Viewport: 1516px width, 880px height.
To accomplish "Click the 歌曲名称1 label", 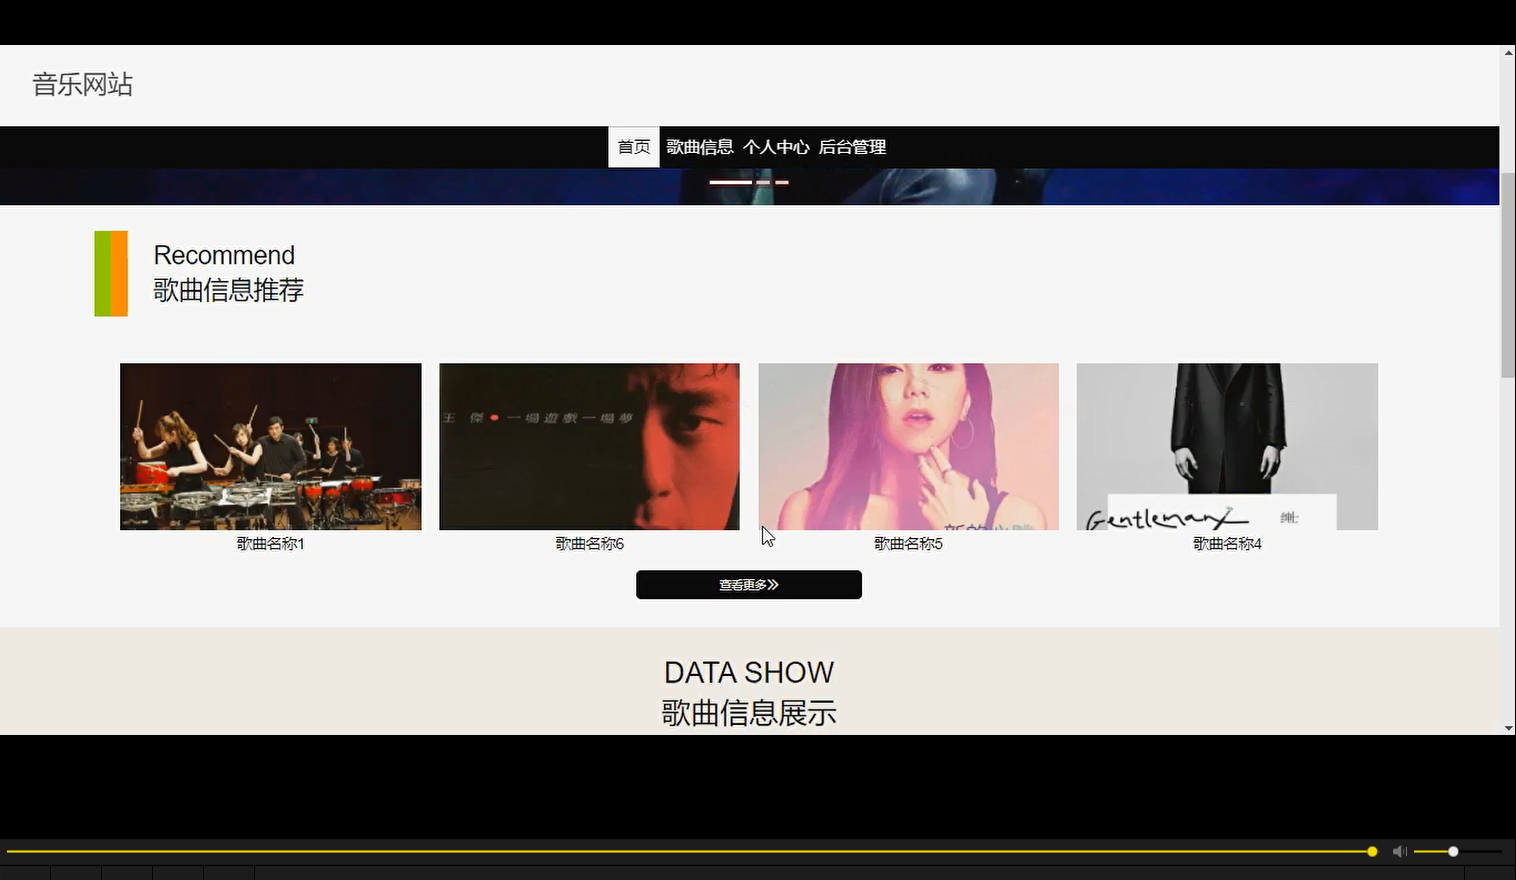I will 270,544.
